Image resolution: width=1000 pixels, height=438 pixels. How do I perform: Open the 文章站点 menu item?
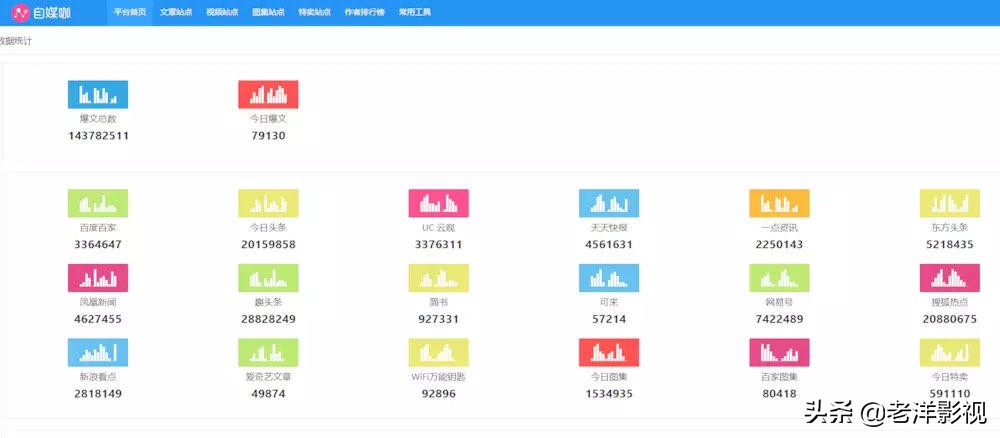(176, 12)
